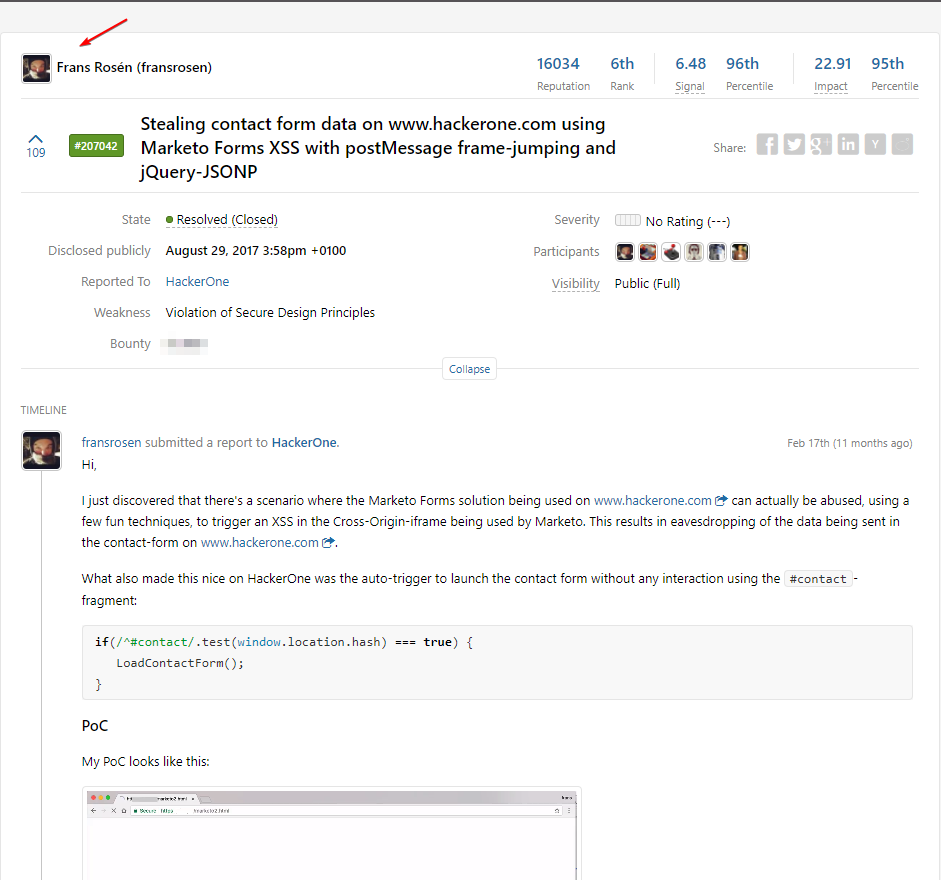Click the 16034 Reputation stat

558,64
